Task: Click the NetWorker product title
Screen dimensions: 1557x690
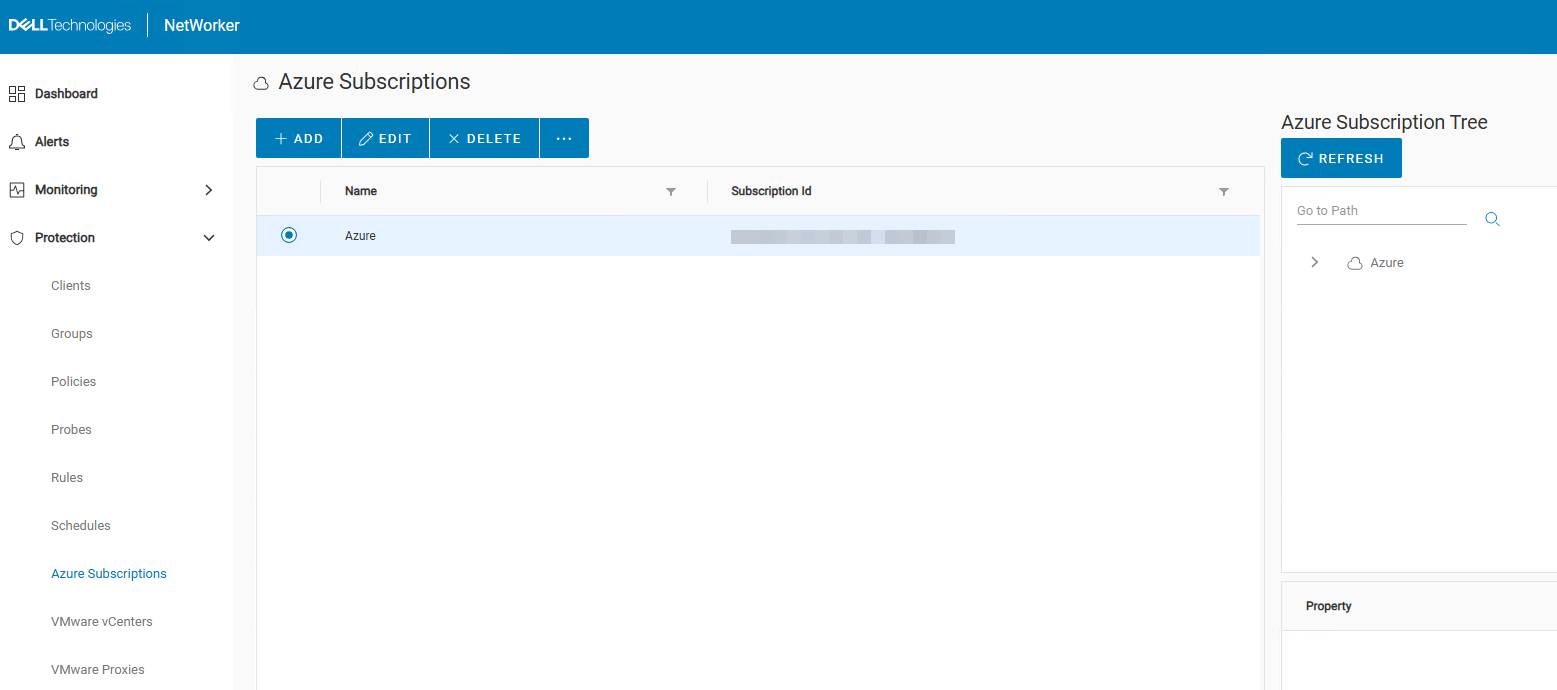Action: pos(202,26)
